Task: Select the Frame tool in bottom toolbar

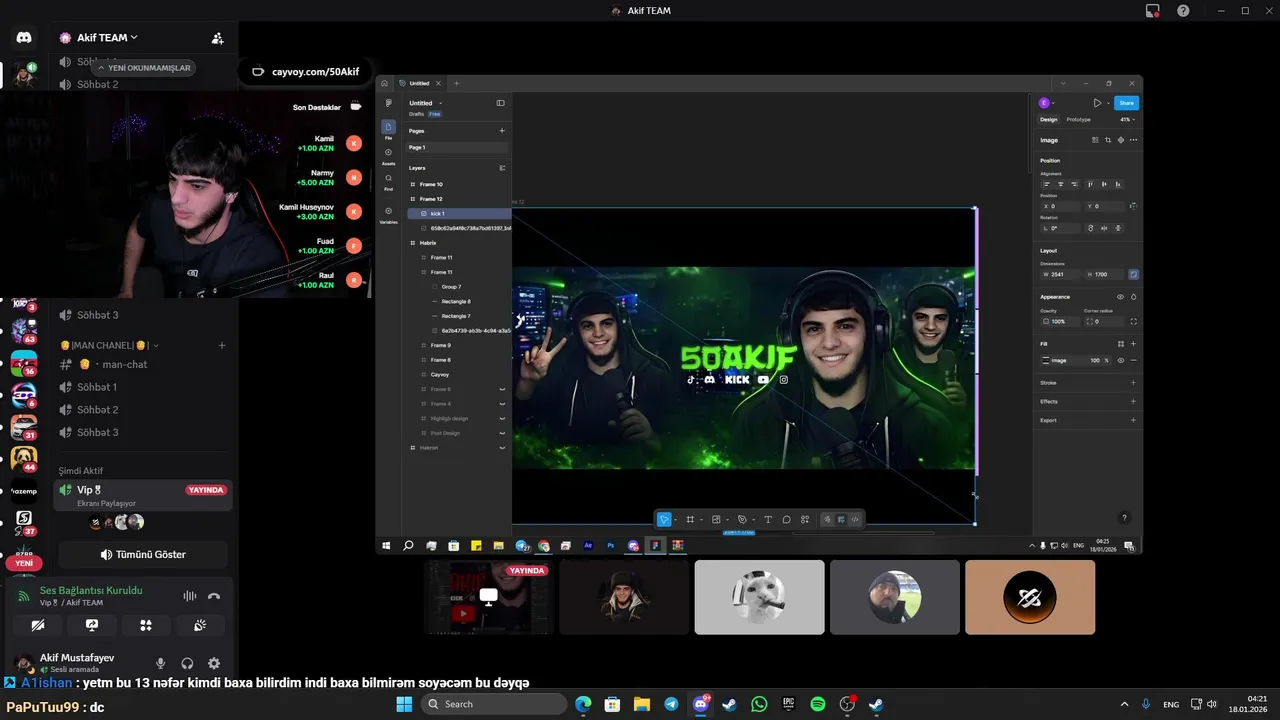Action: pyautogui.click(x=689, y=520)
